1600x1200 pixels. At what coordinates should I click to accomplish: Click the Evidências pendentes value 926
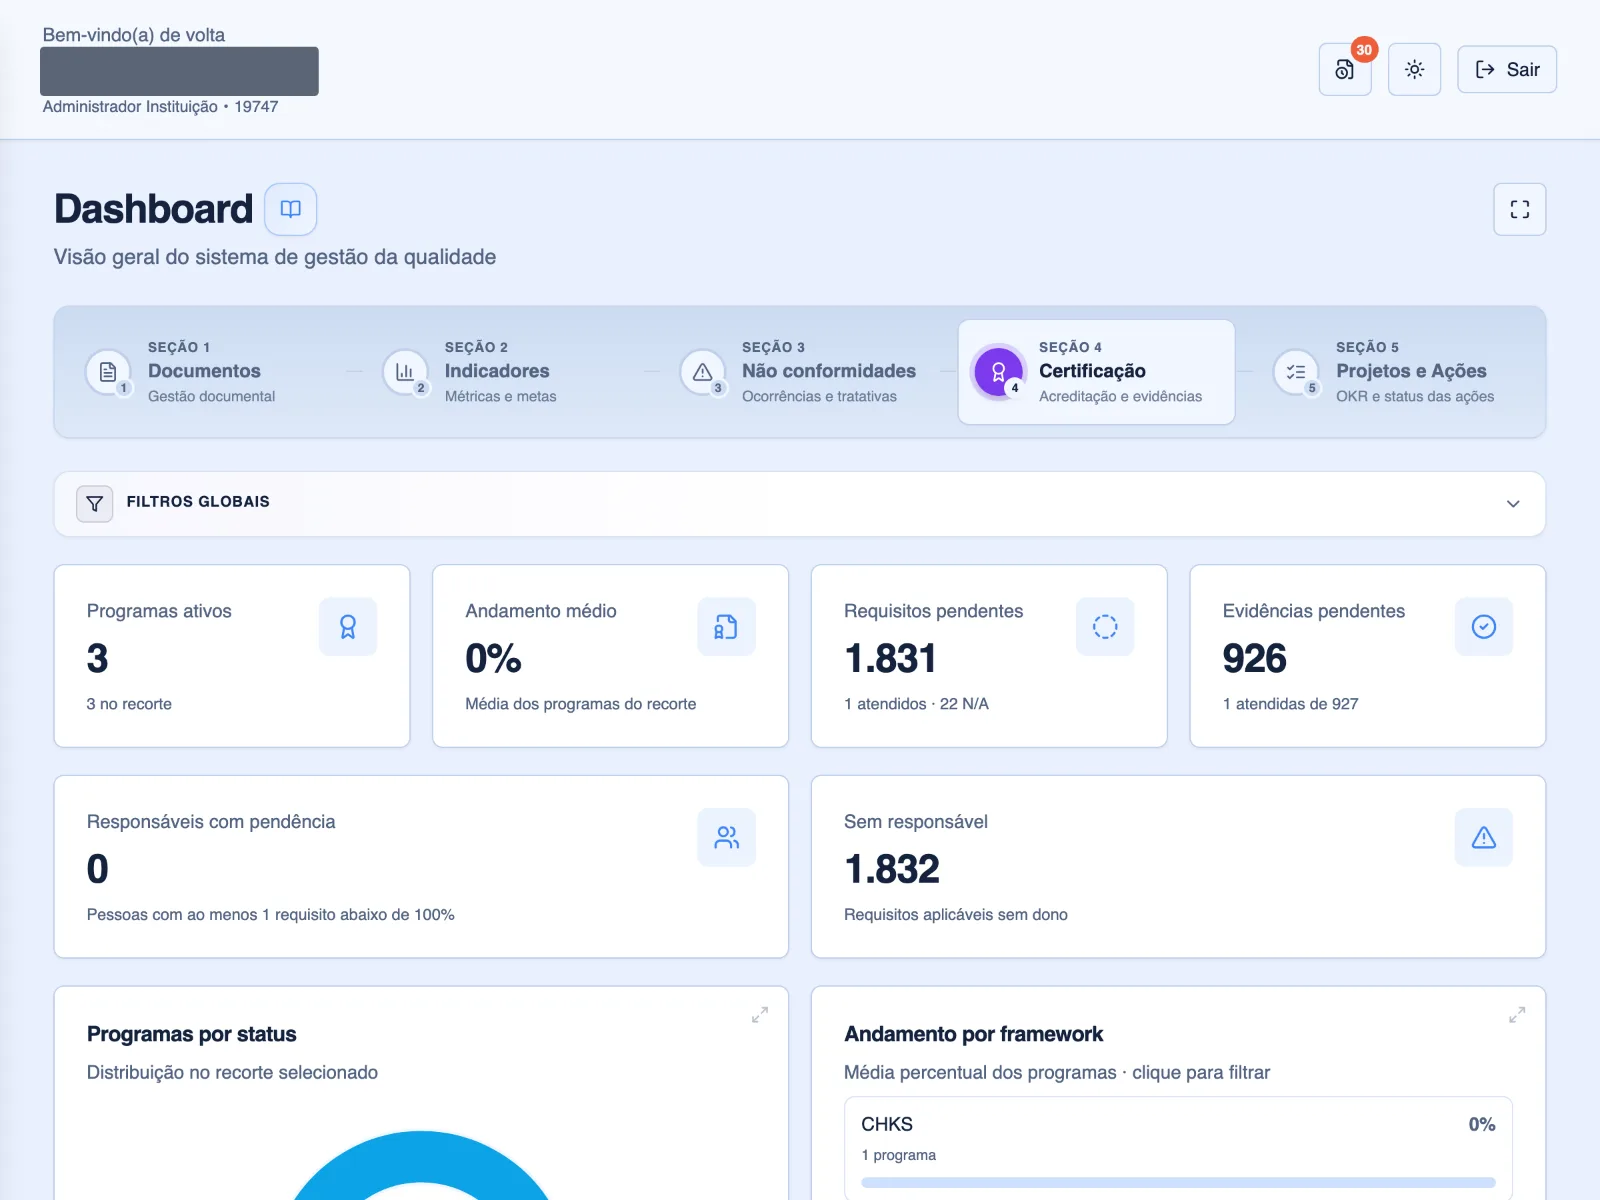point(1254,658)
